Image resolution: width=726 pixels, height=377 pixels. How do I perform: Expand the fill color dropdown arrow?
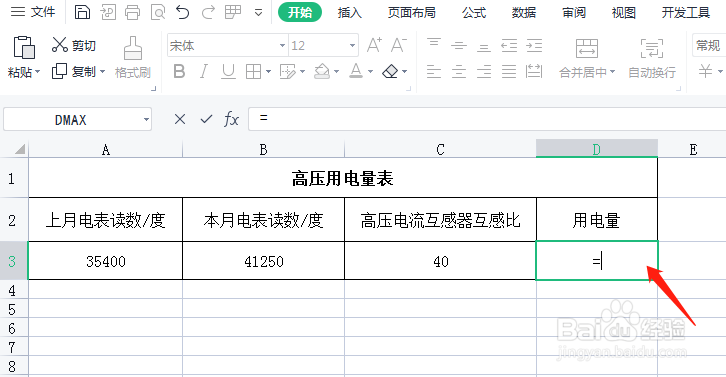[x=336, y=72]
